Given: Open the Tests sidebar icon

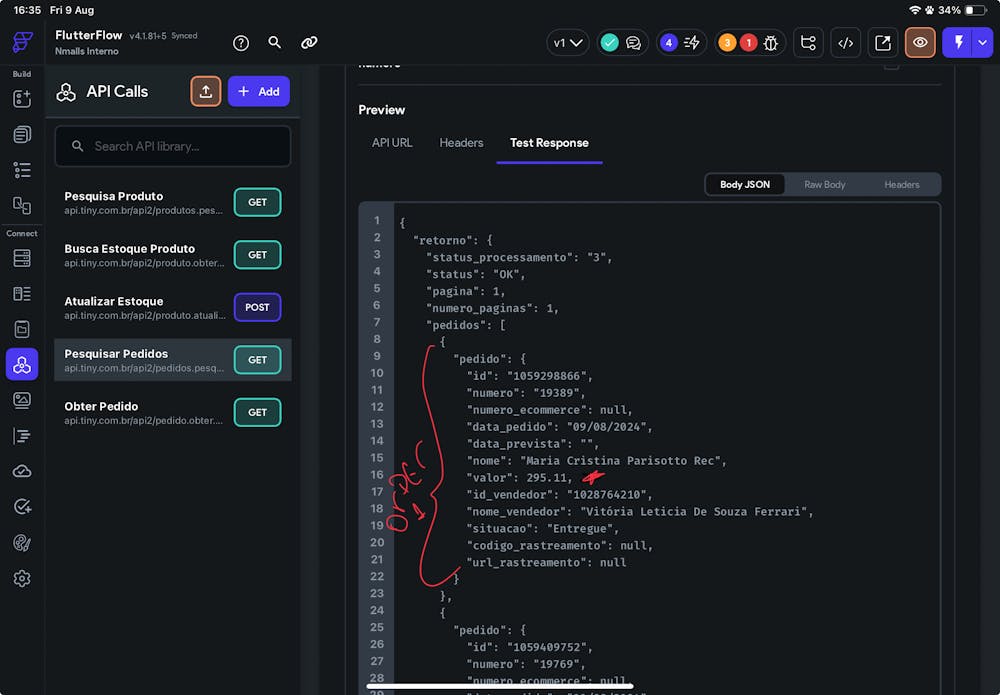Looking at the screenshot, I should coord(22,507).
